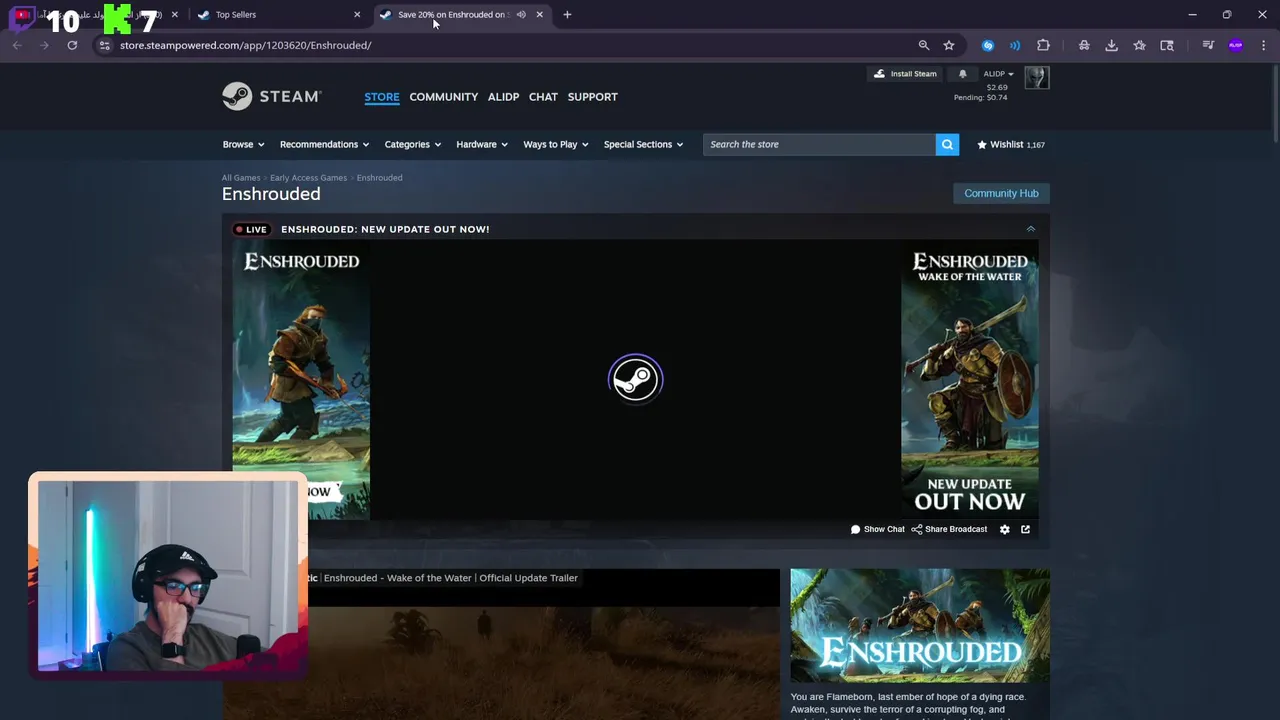Screen dimensions: 1280x720
Task: Open the media controls music icon
Action: coord(1208,45)
